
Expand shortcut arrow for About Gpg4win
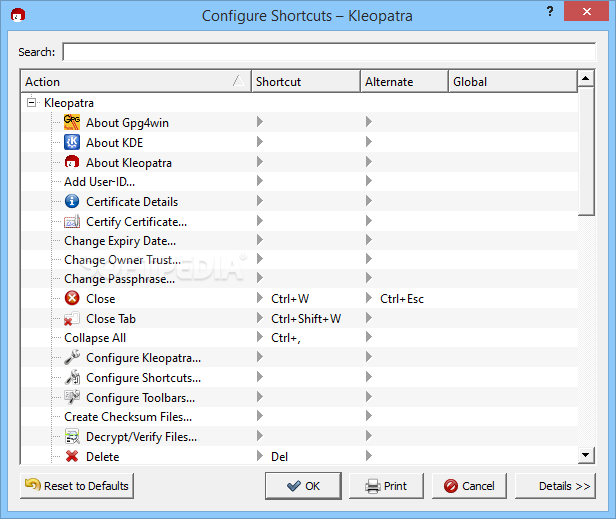[x=260, y=122]
